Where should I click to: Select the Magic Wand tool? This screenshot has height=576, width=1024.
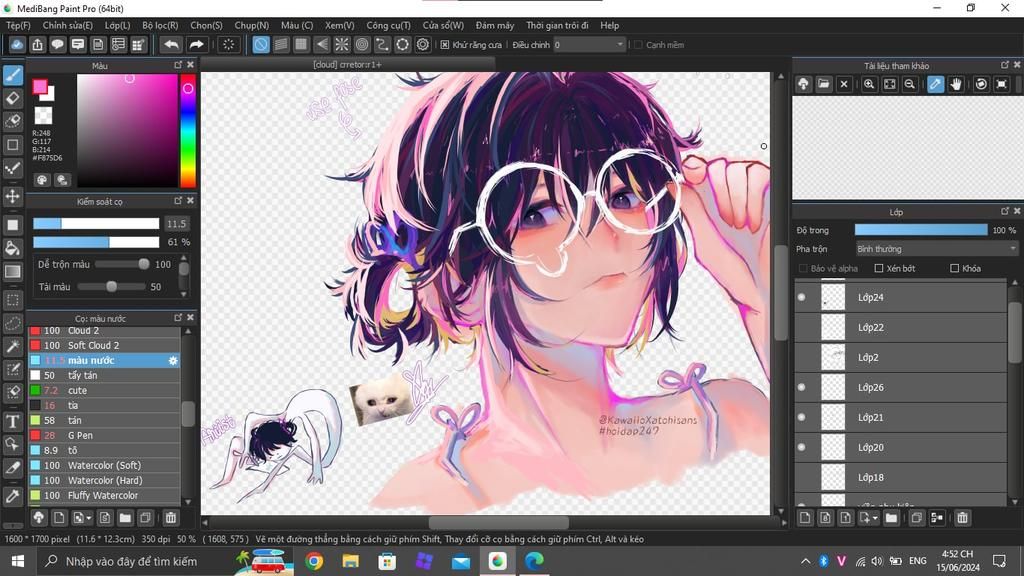(x=12, y=347)
